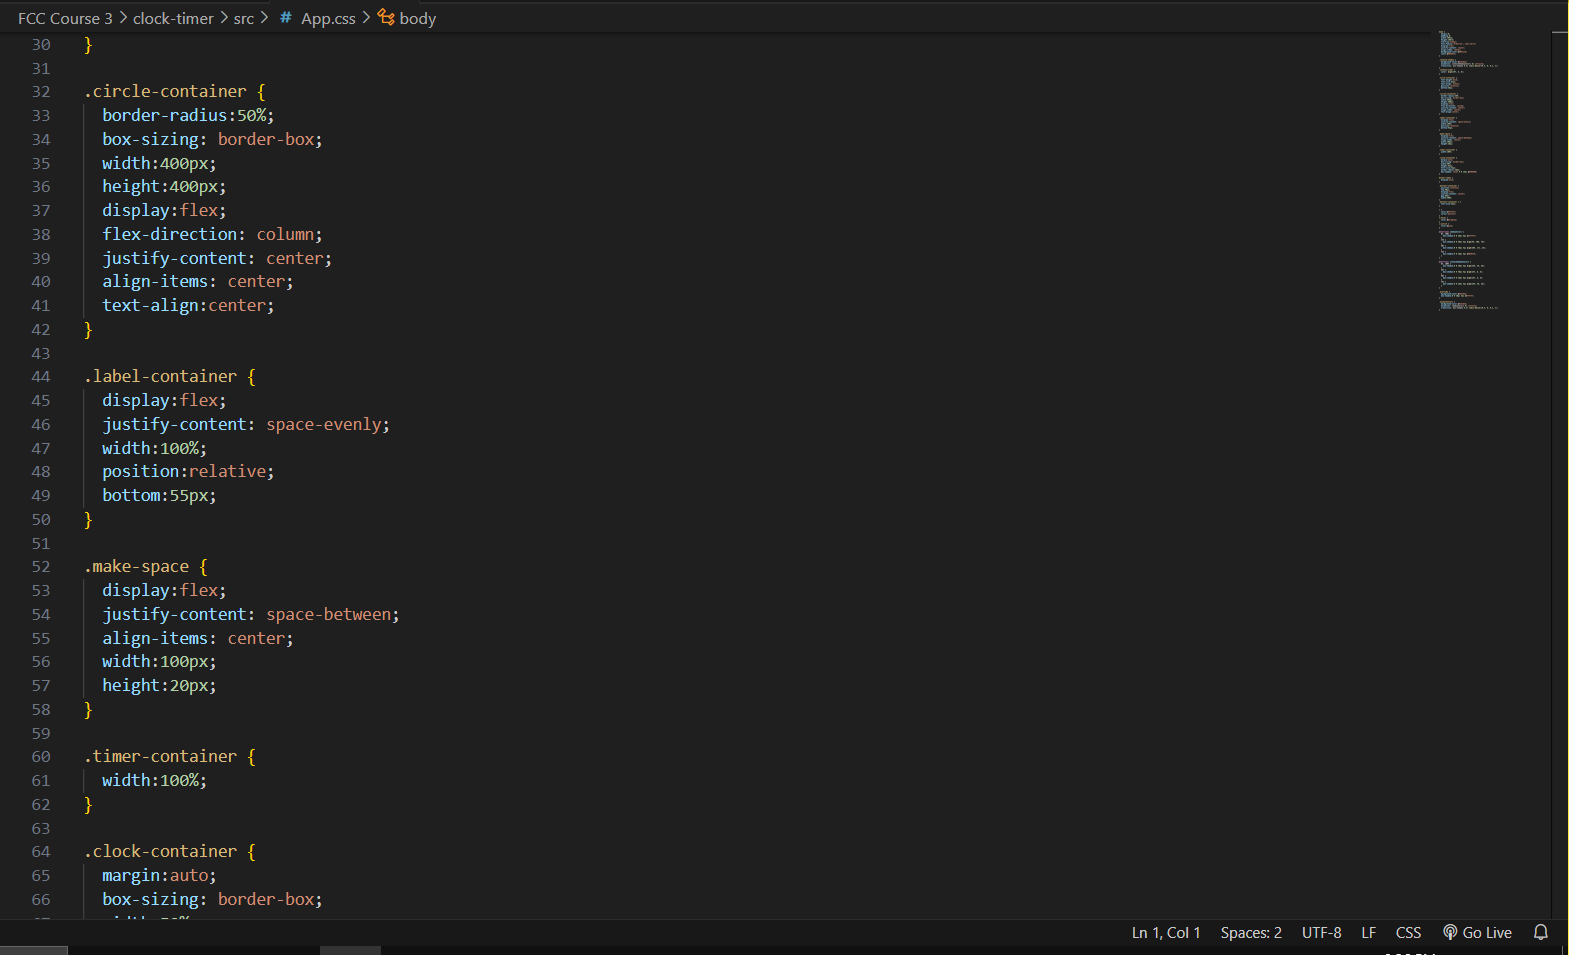Click align-items: center; on line 40
The image size is (1569, 955).
[x=198, y=281]
